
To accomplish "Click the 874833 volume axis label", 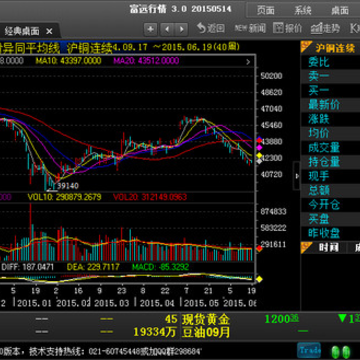I will pyautogui.click(x=273, y=211).
